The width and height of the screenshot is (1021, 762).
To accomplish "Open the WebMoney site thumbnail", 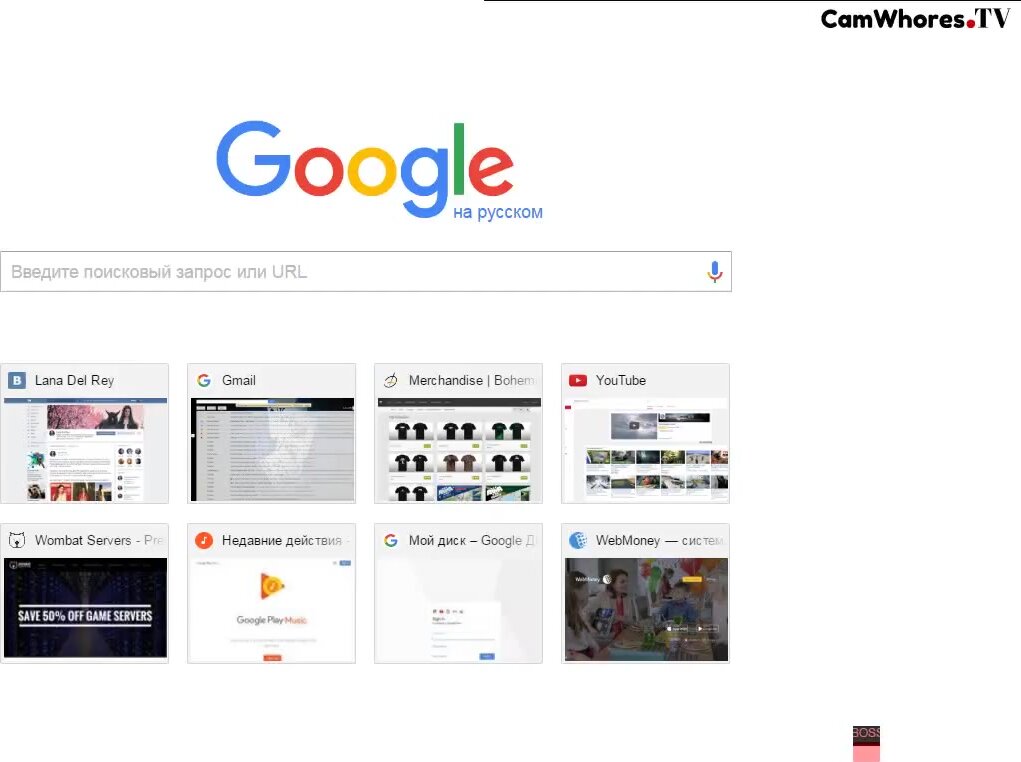I will (646, 610).
